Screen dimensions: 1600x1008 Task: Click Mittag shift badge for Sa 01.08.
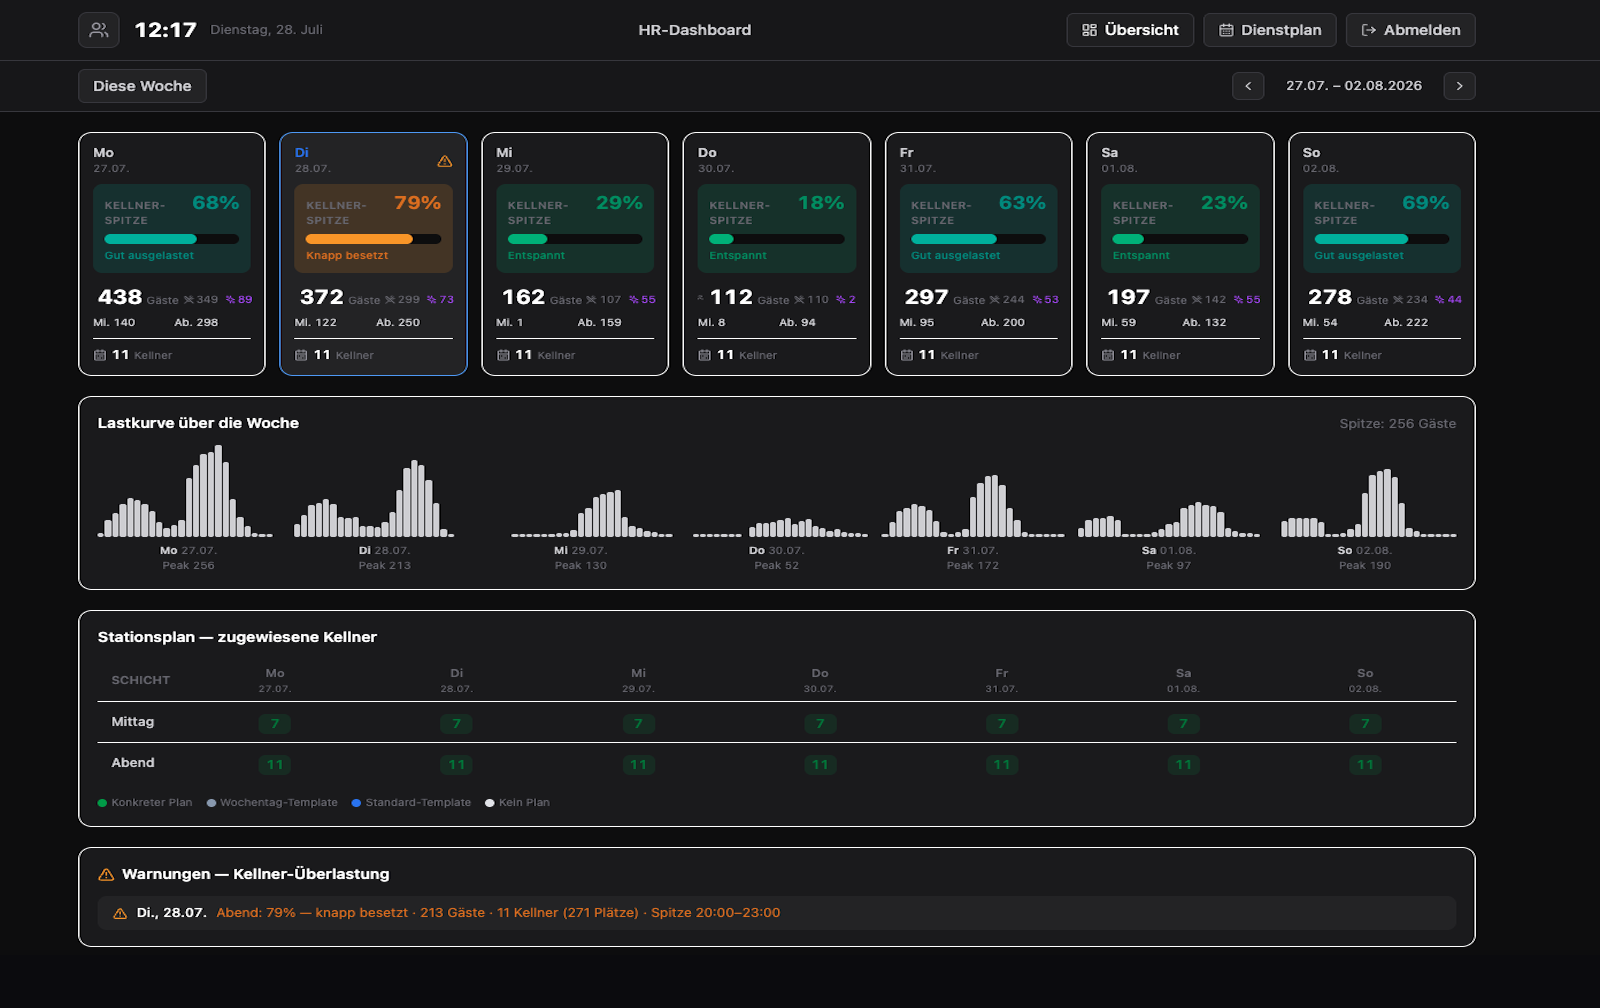(1183, 724)
